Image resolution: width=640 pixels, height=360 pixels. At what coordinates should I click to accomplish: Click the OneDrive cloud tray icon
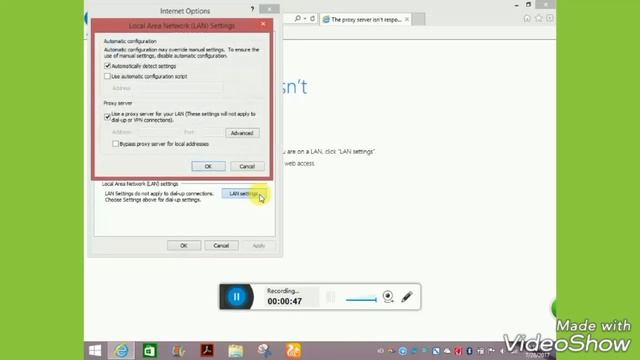447,351
